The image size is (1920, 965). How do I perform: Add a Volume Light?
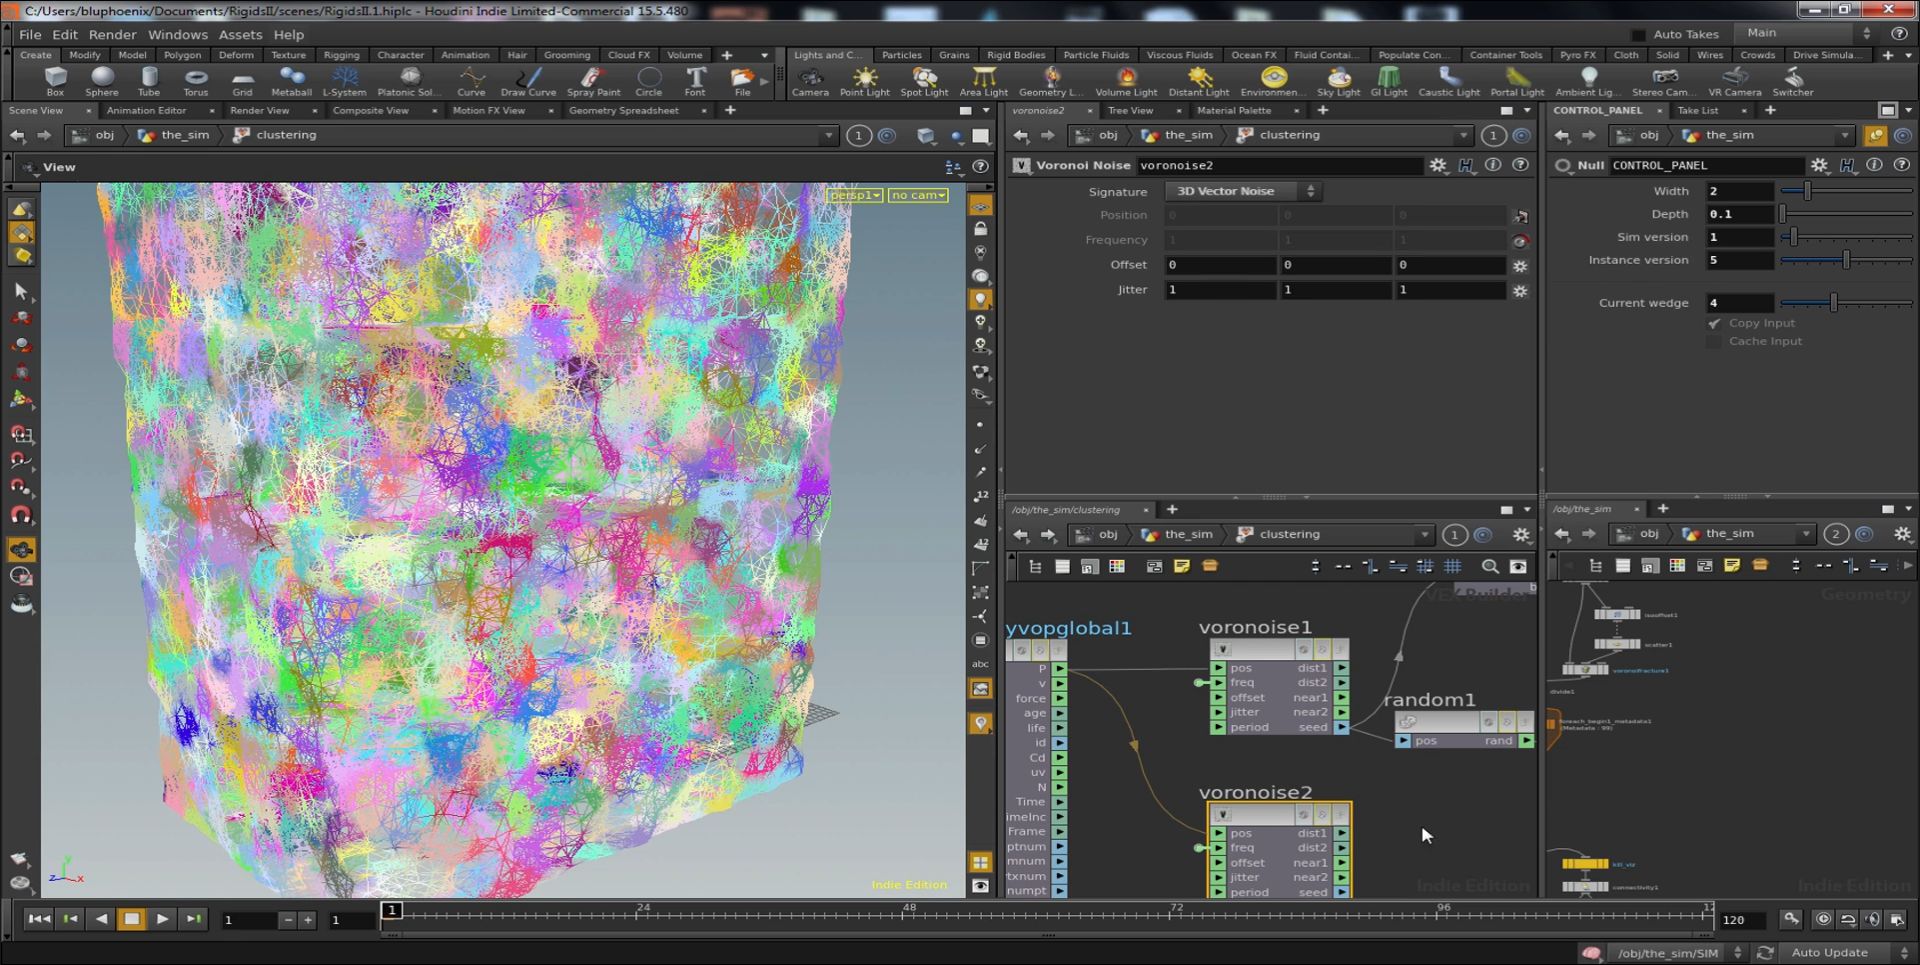(1126, 82)
